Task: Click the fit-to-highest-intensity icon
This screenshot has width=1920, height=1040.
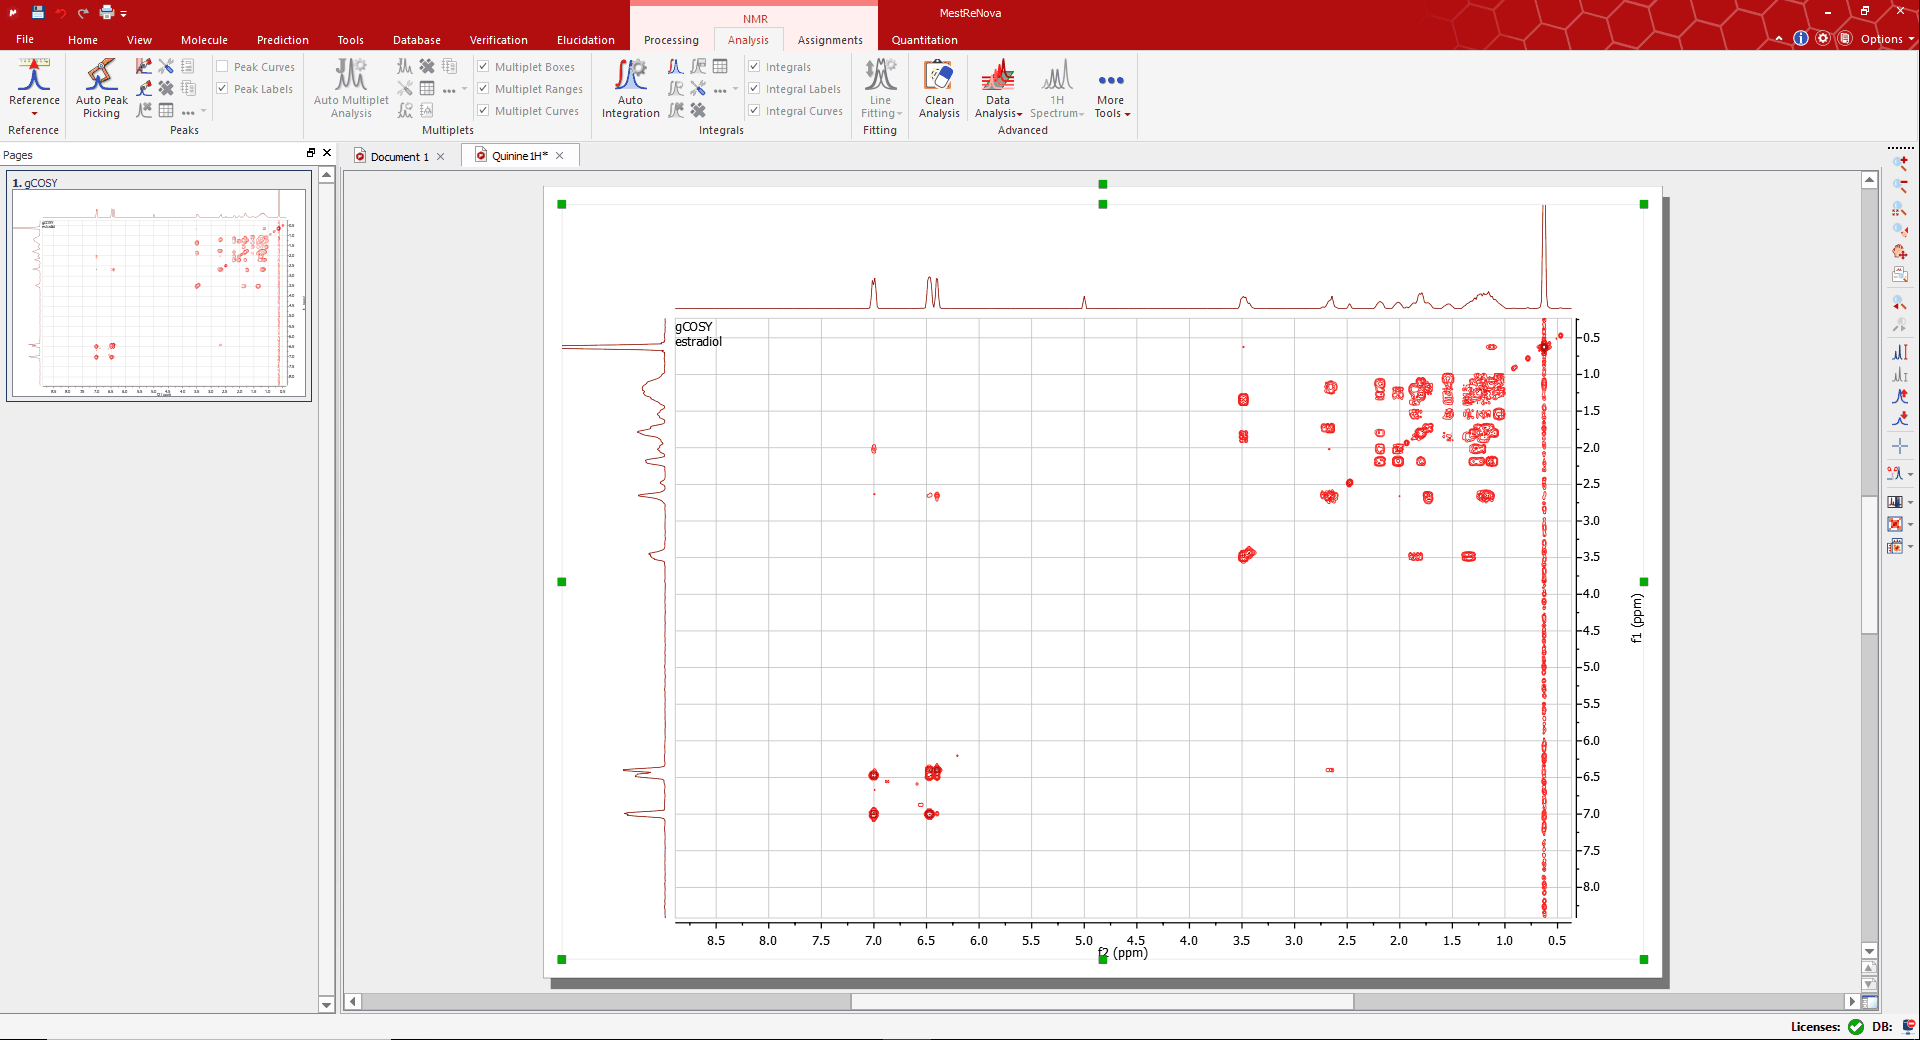Action: click(x=1900, y=352)
